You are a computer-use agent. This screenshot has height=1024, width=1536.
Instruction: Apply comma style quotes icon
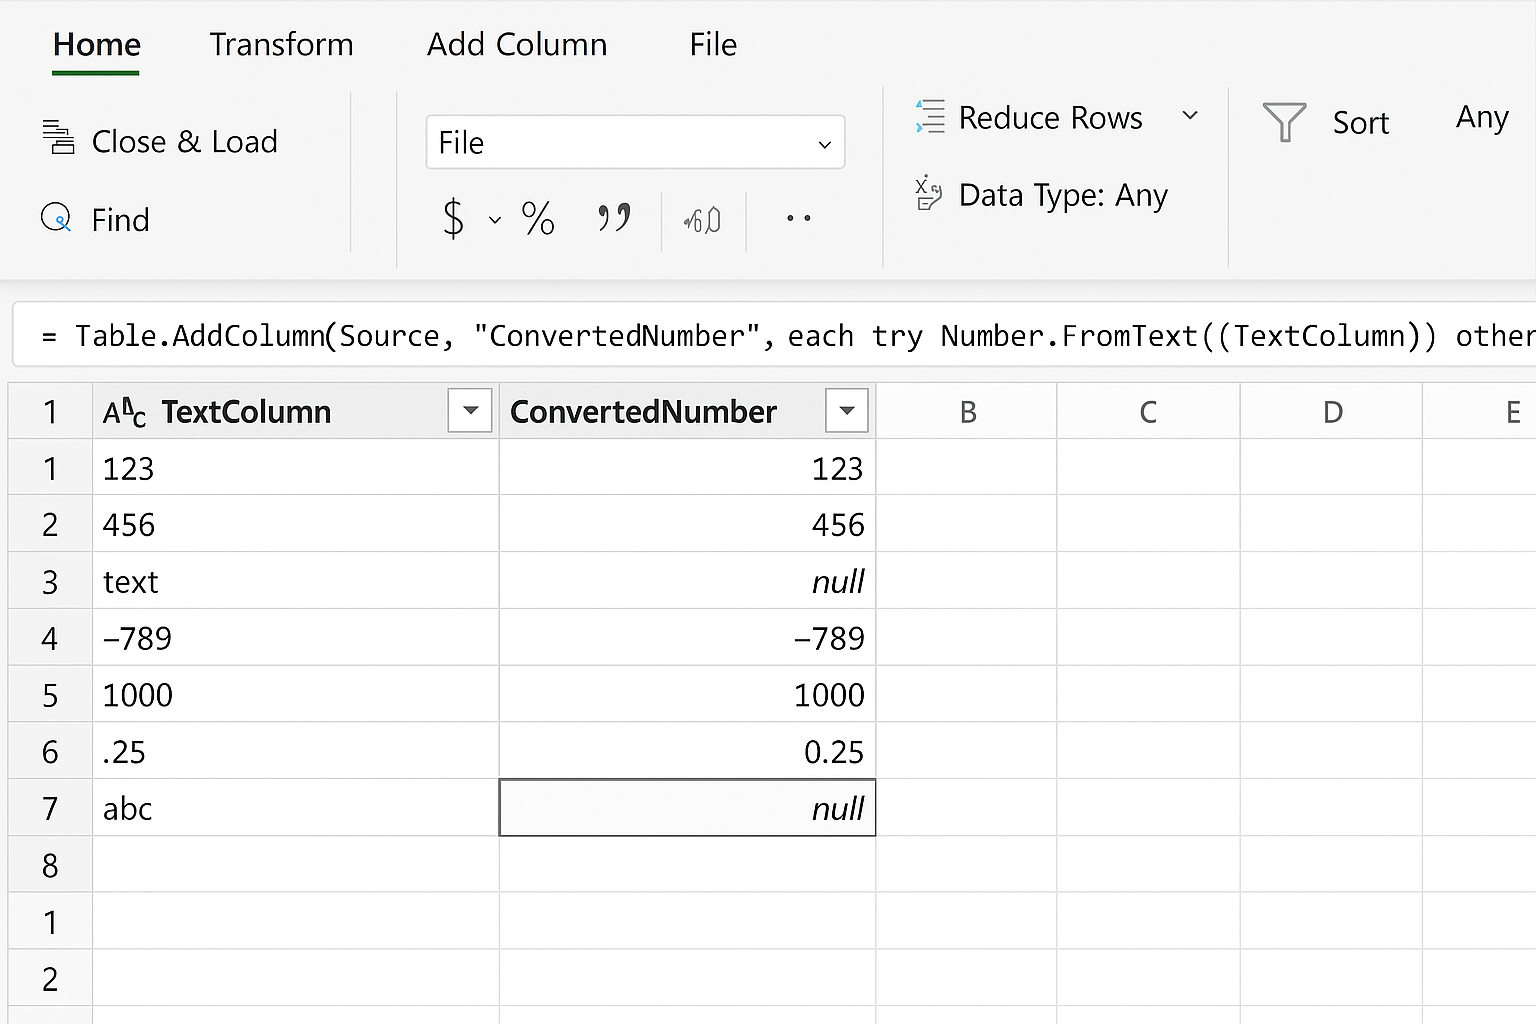614,217
